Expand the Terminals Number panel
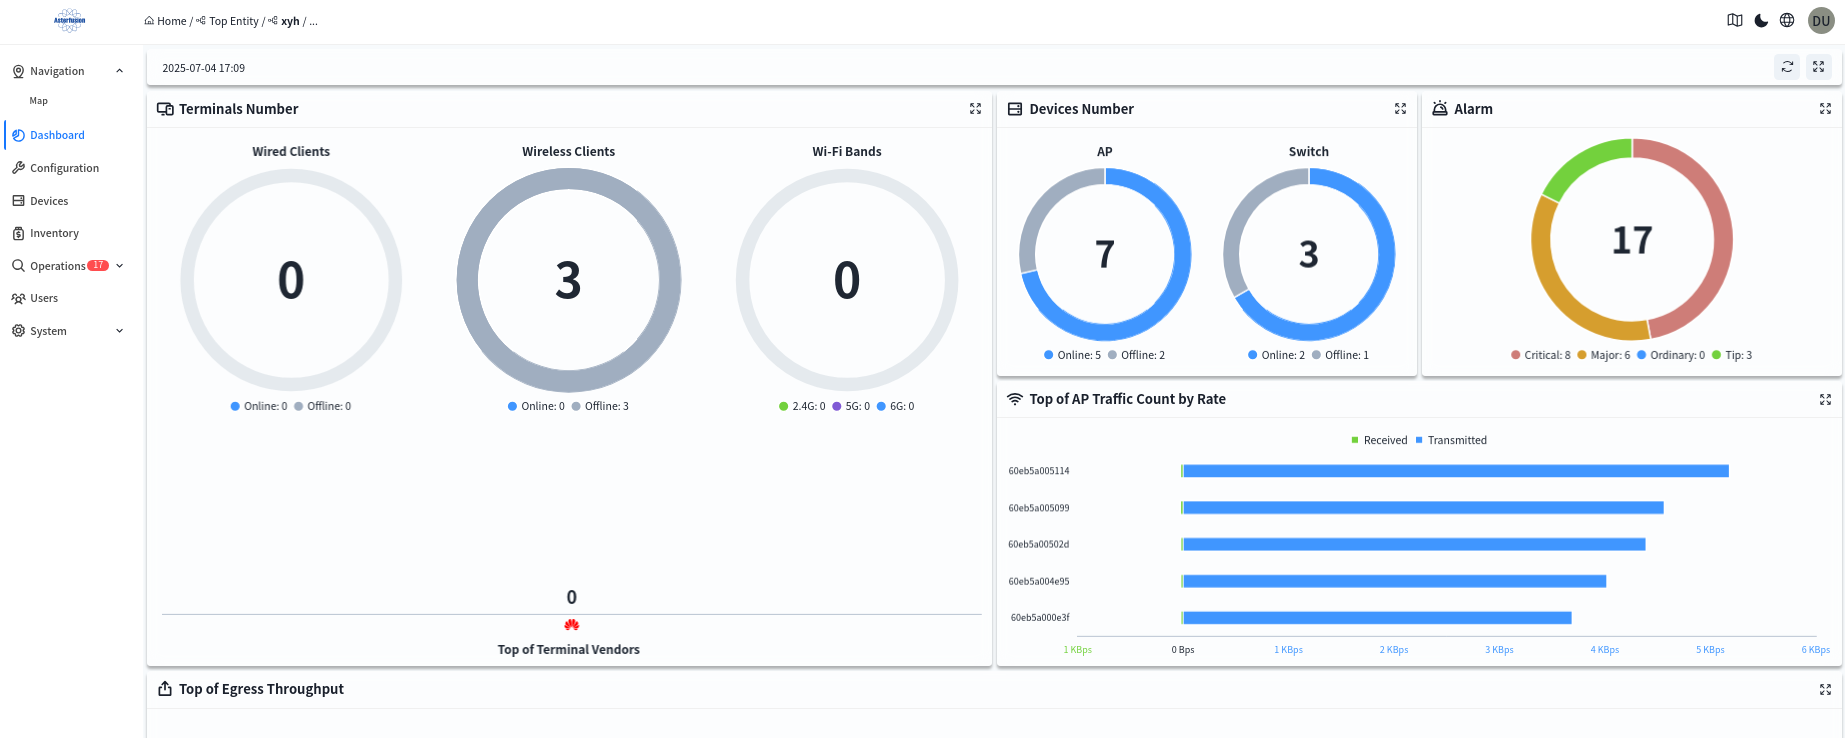 coord(975,109)
